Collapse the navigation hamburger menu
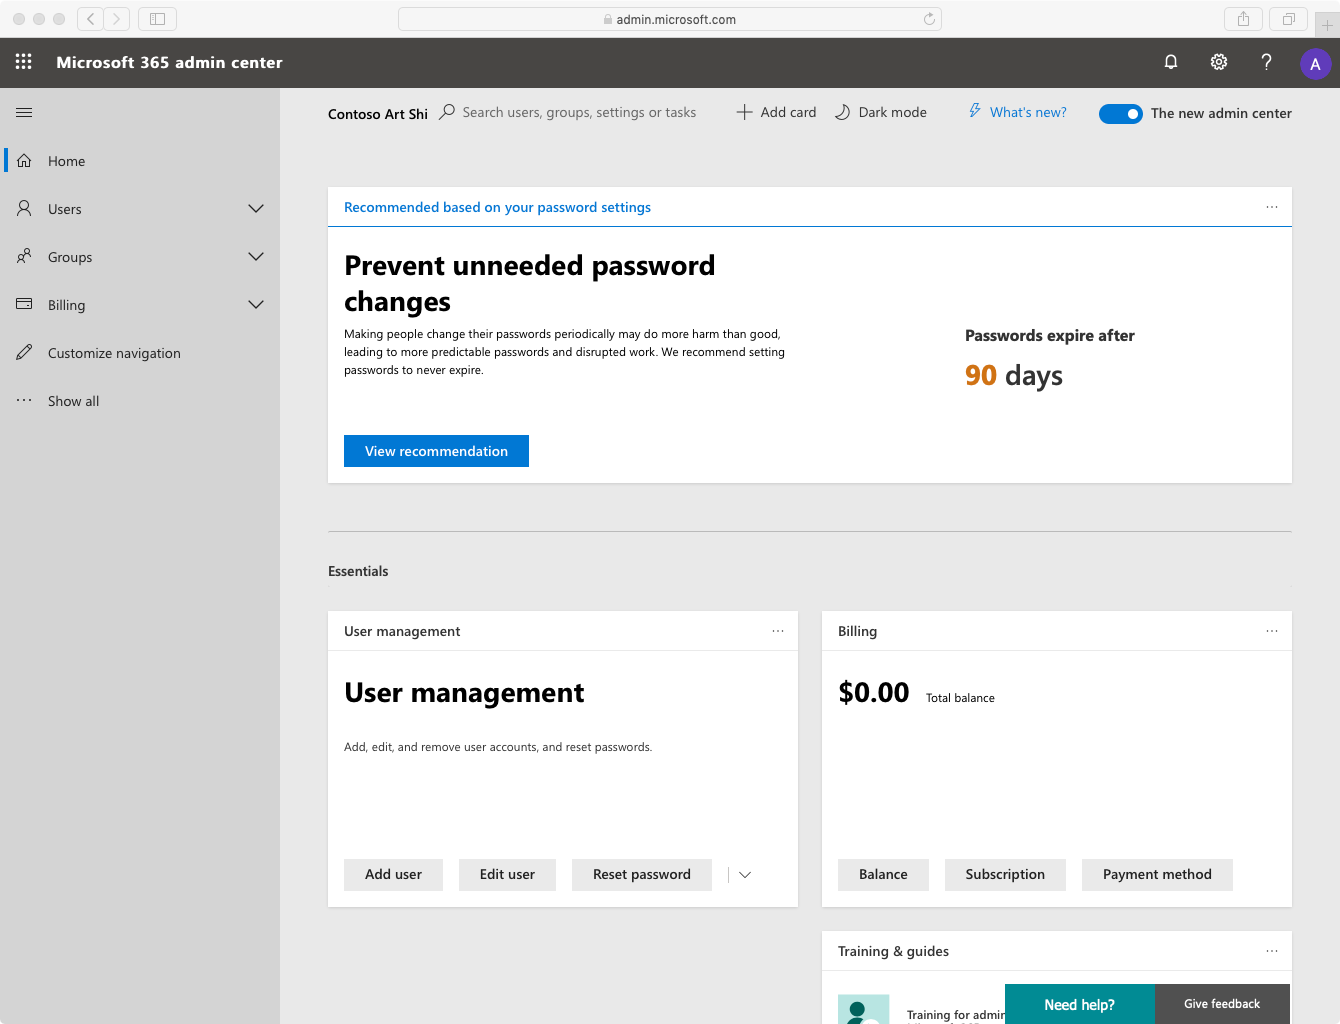The height and width of the screenshot is (1024, 1340). [x=24, y=113]
